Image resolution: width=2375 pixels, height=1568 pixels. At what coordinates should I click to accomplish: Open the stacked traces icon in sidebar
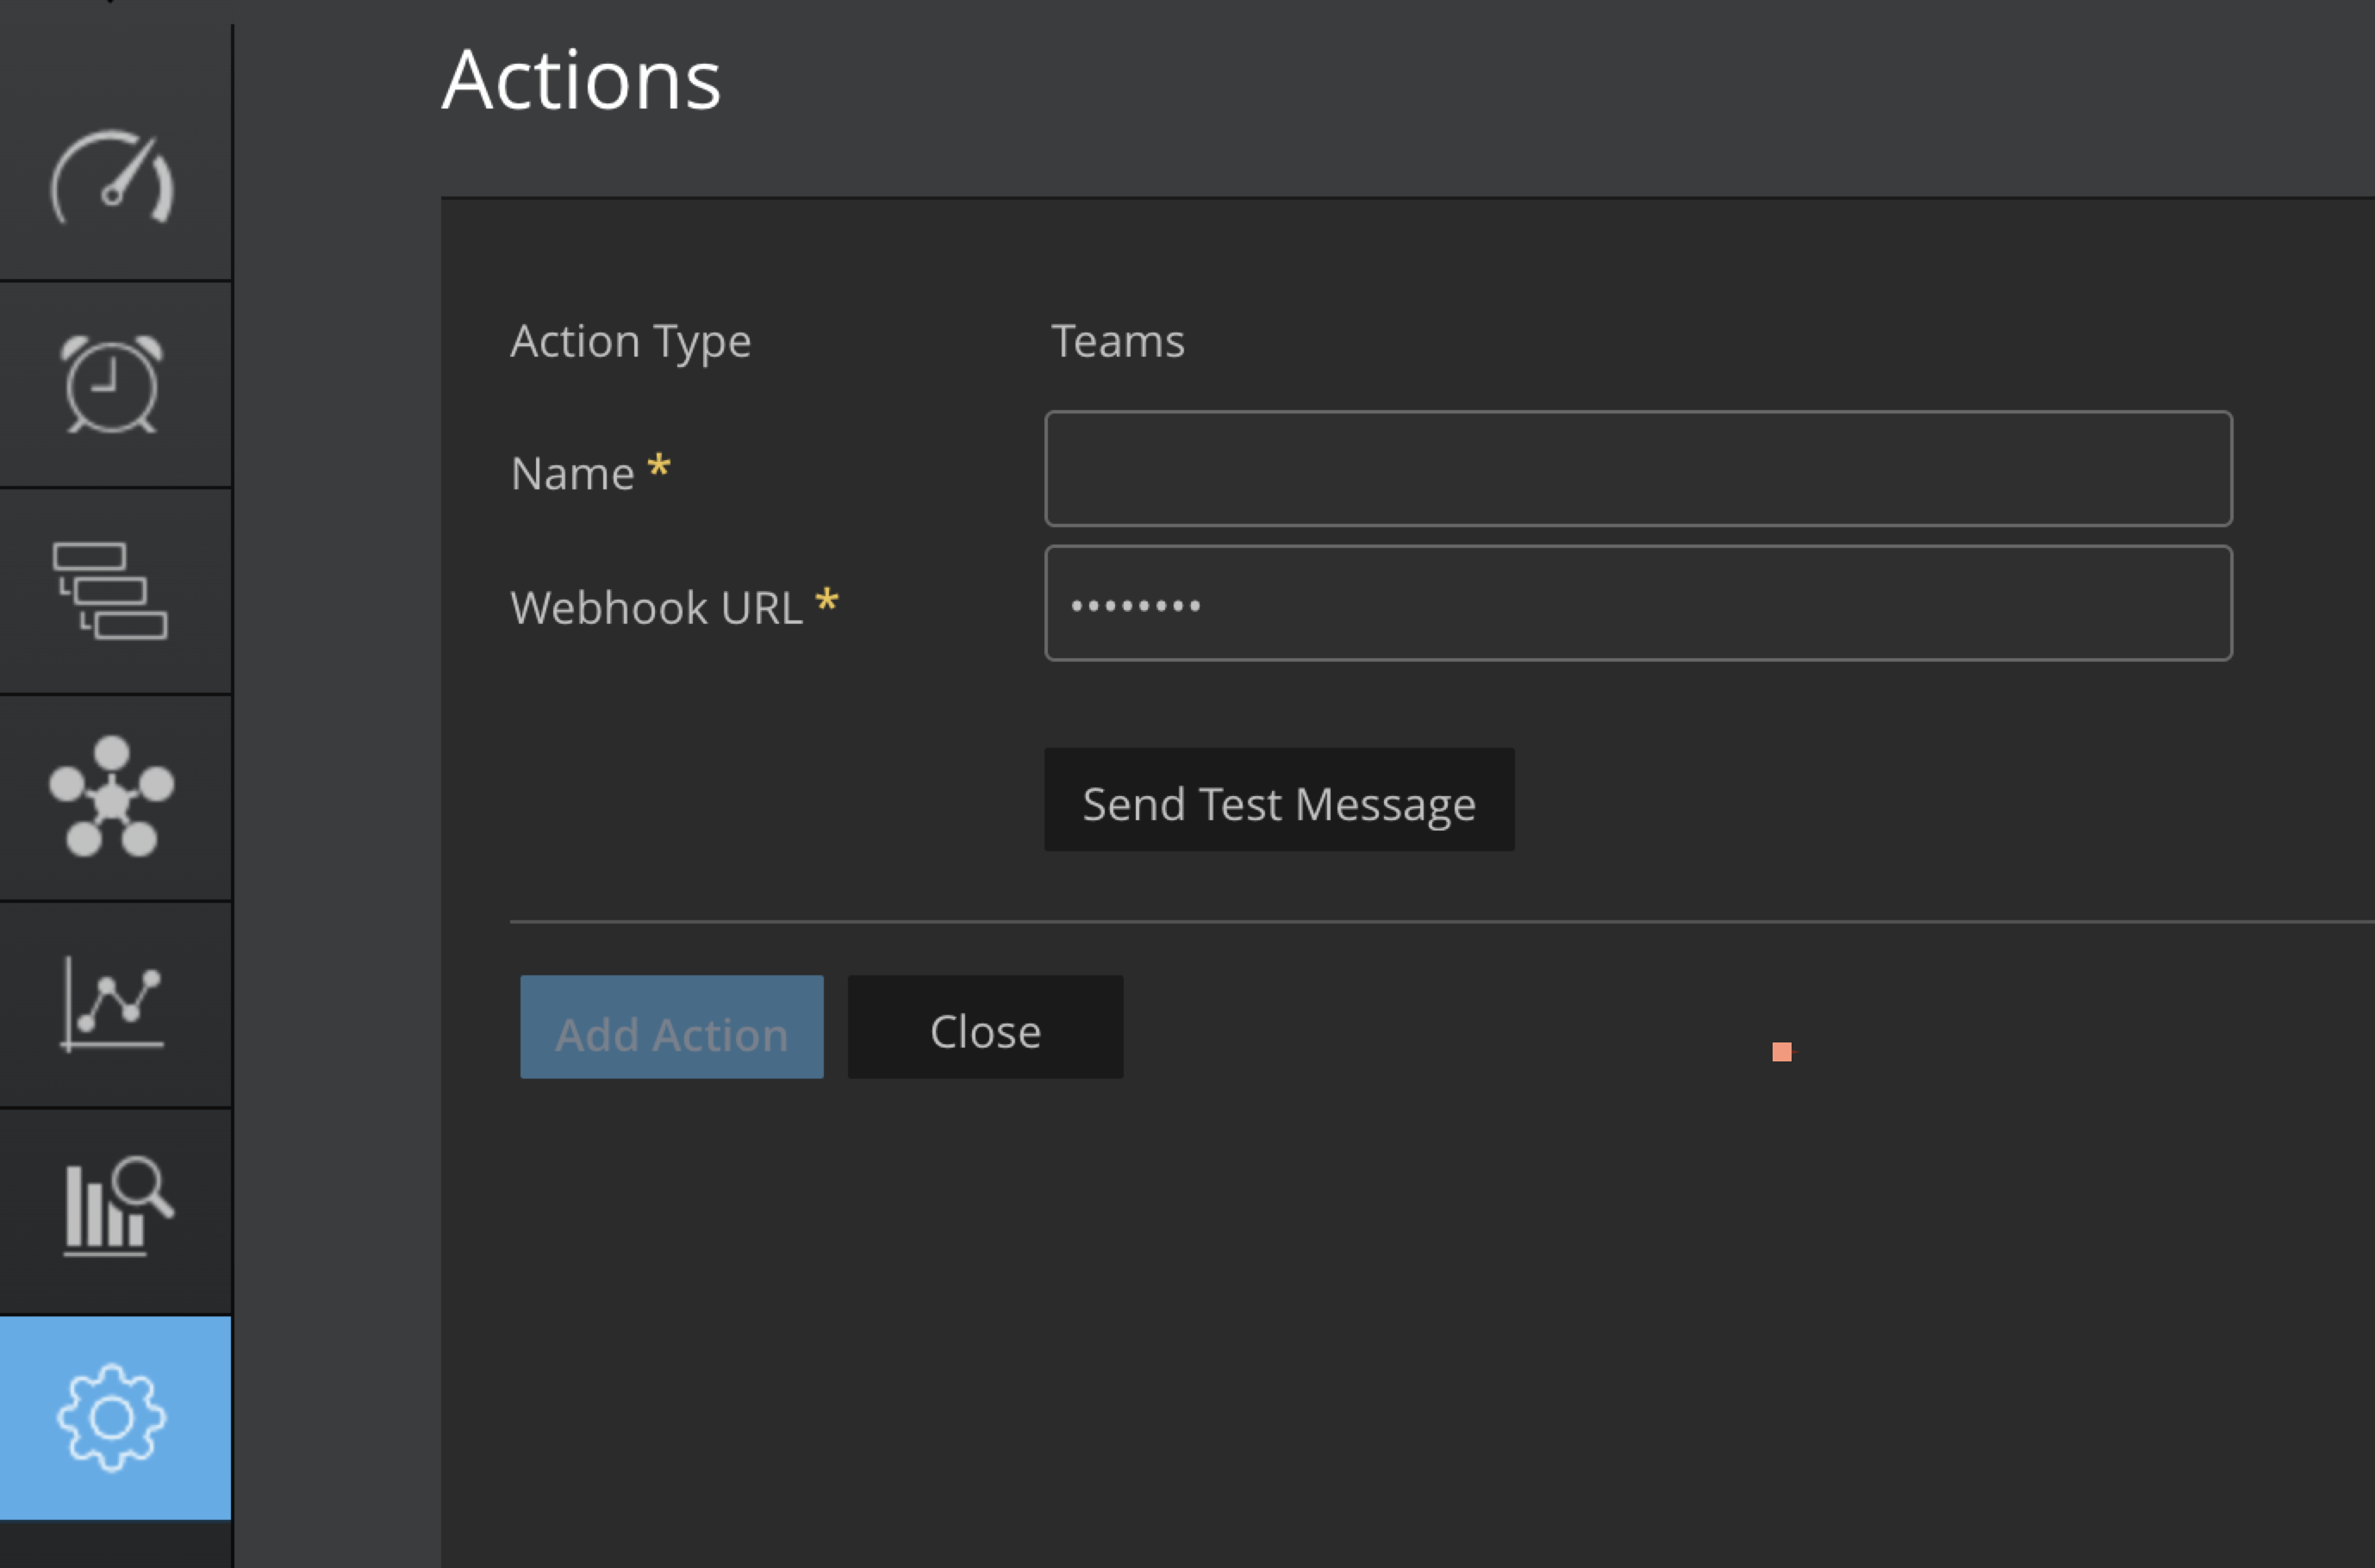(x=110, y=591)
